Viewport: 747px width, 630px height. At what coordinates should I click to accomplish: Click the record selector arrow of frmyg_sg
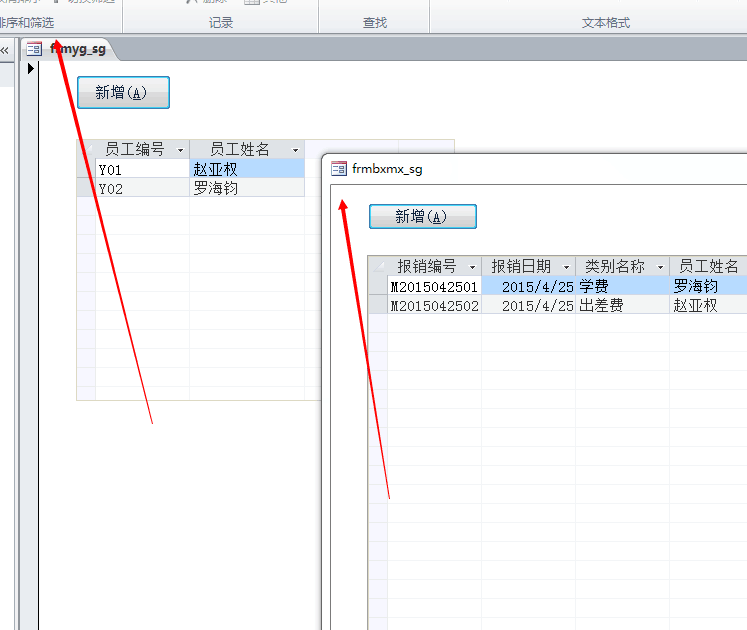click(30, 69)
